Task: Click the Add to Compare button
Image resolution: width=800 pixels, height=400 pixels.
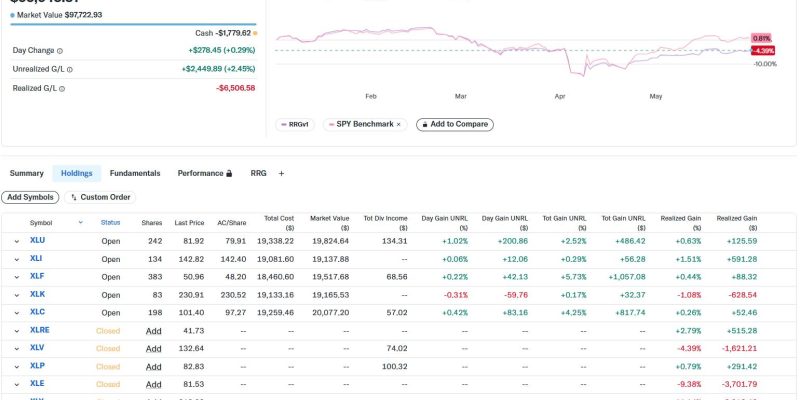Action: [x=455, y=124]
